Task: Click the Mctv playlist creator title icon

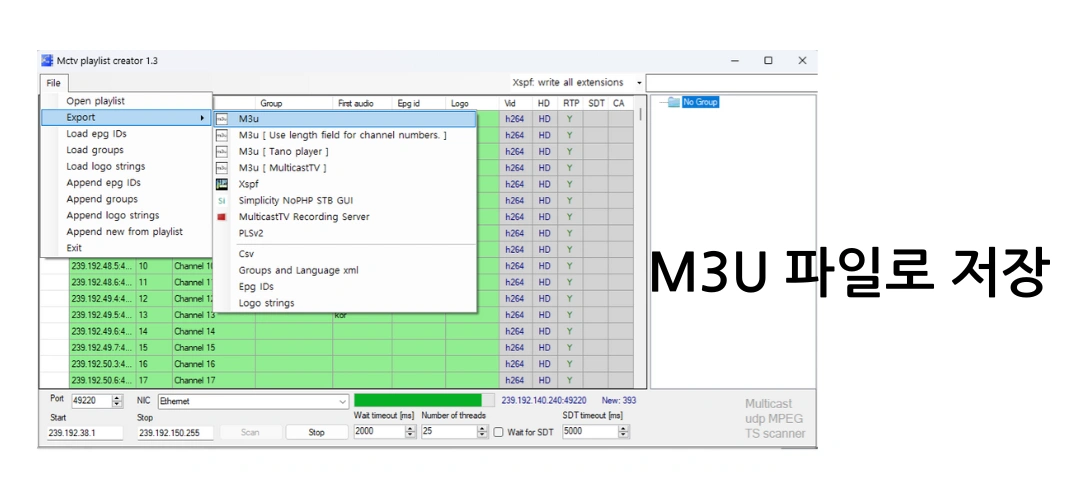Action: [48, 61]
